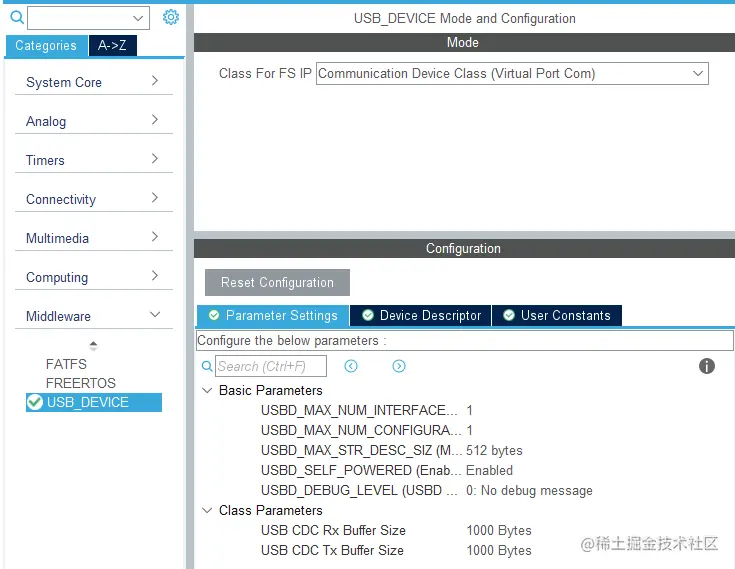
Task: Click the Mode section header
Action: [x=464, y=42]
